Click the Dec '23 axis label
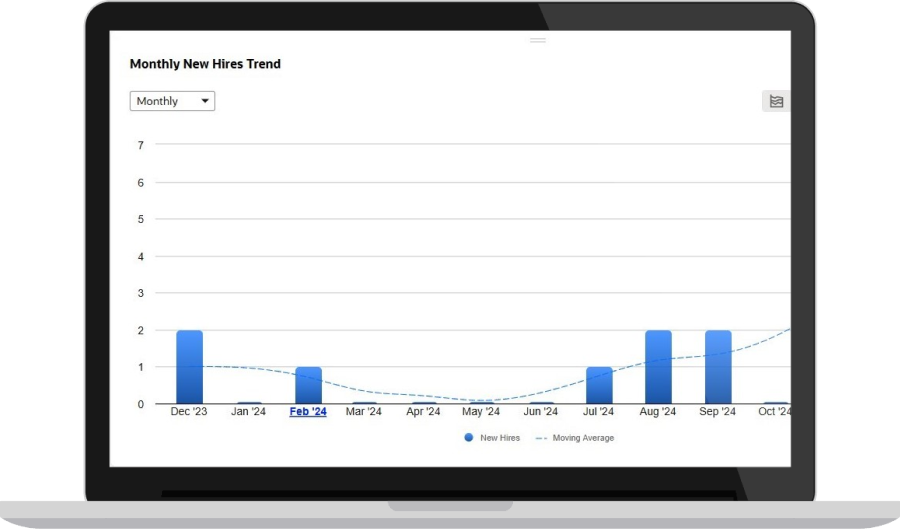 189,412
